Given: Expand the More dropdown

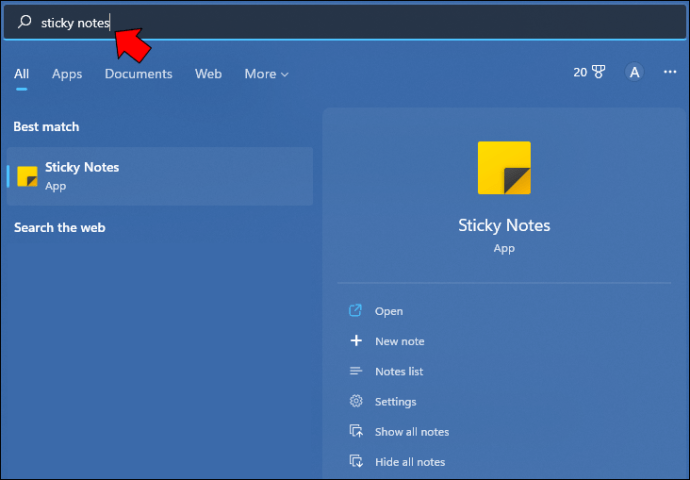Looking at the screenshot, I should tap(266, 74).
